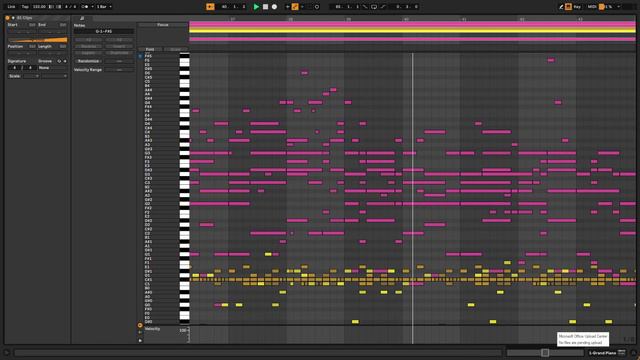Click the Velocity lane label

tap(152, 329)
